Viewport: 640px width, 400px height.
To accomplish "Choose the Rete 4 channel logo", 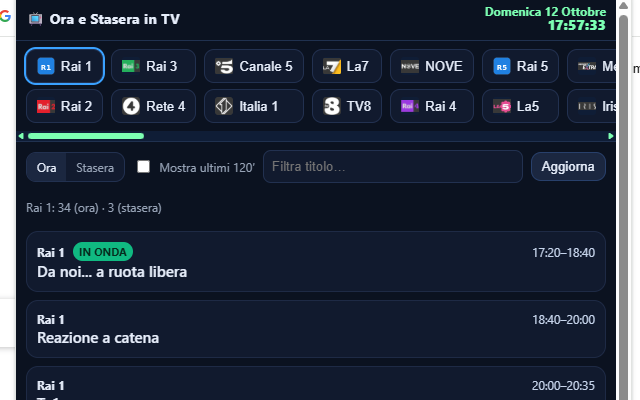I will (x=130, y=105).
